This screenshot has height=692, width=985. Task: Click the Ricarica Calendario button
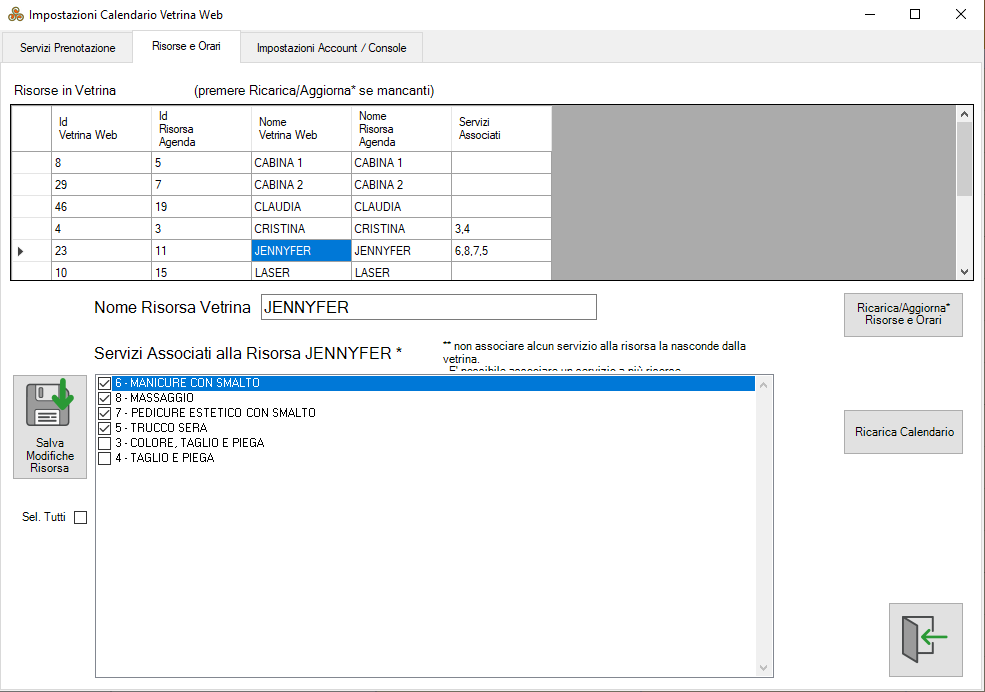(903, 432)
